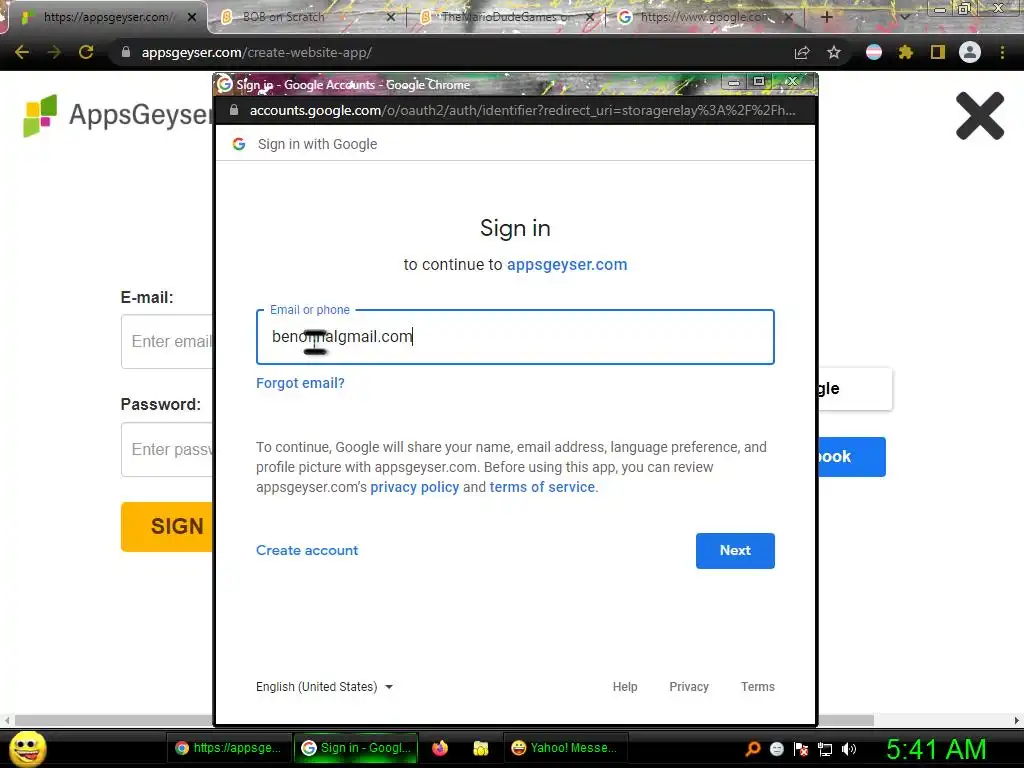Open the English (United States) language dropdown

coord(325,686)
